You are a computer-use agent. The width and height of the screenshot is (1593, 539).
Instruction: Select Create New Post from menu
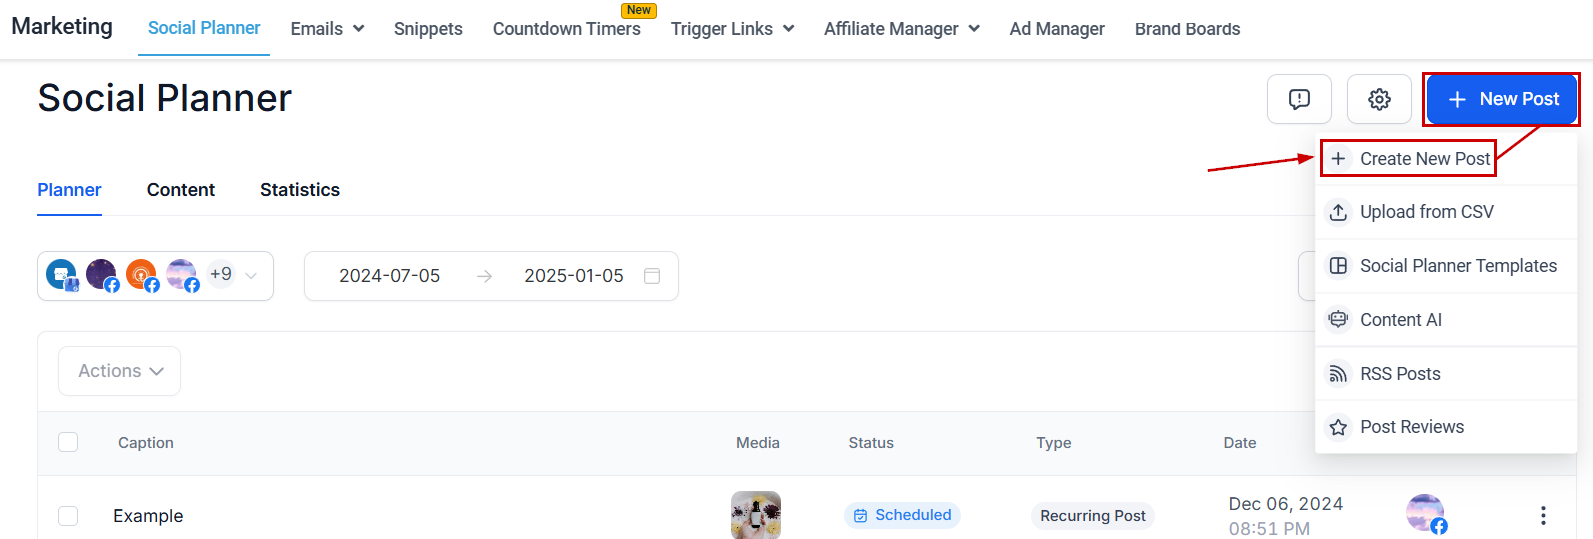point(1412,159)
